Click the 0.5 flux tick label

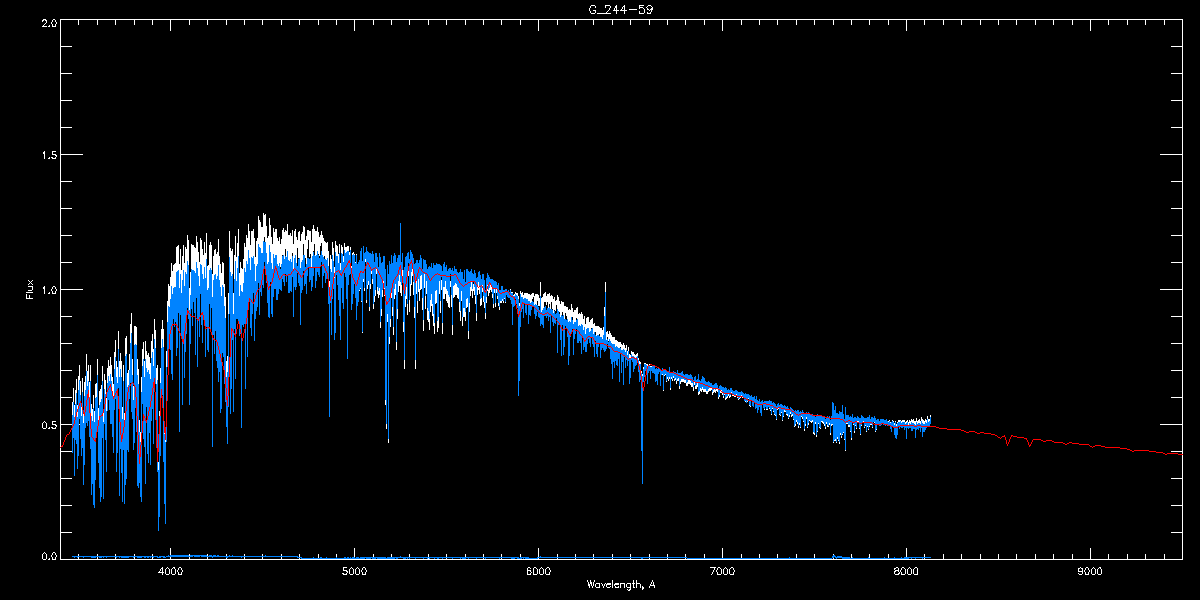tap(48, 424)
